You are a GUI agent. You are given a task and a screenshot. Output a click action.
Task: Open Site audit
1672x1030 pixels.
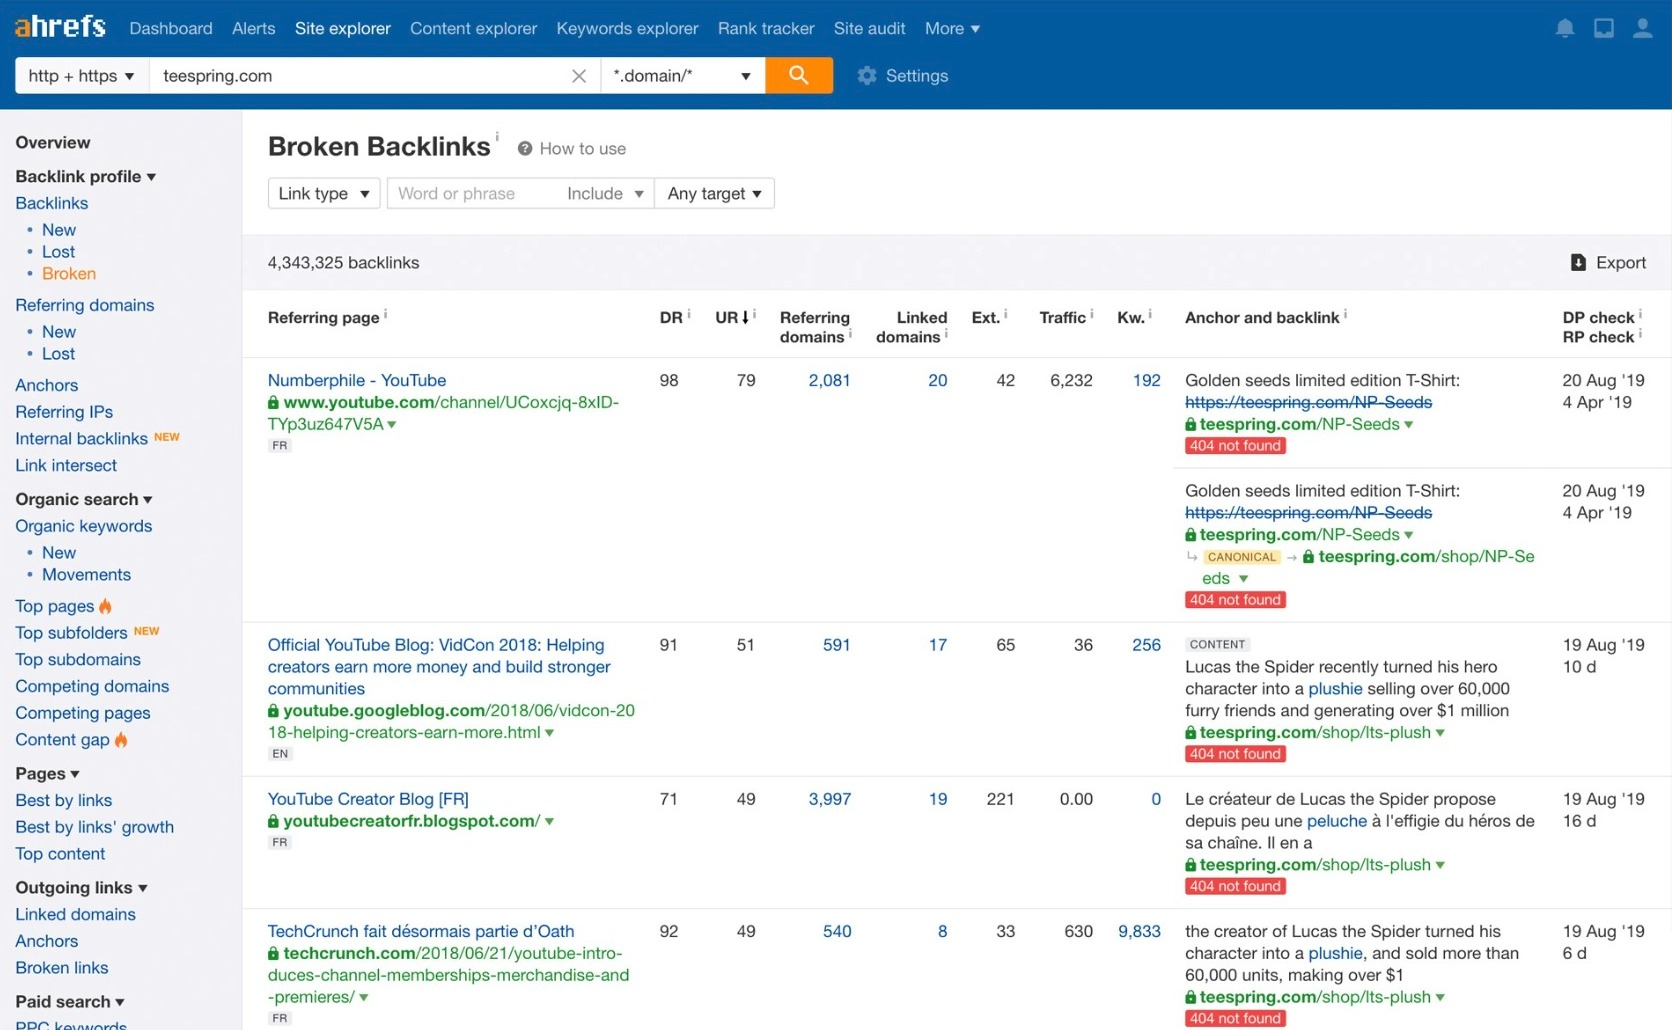tap(870, 29)
